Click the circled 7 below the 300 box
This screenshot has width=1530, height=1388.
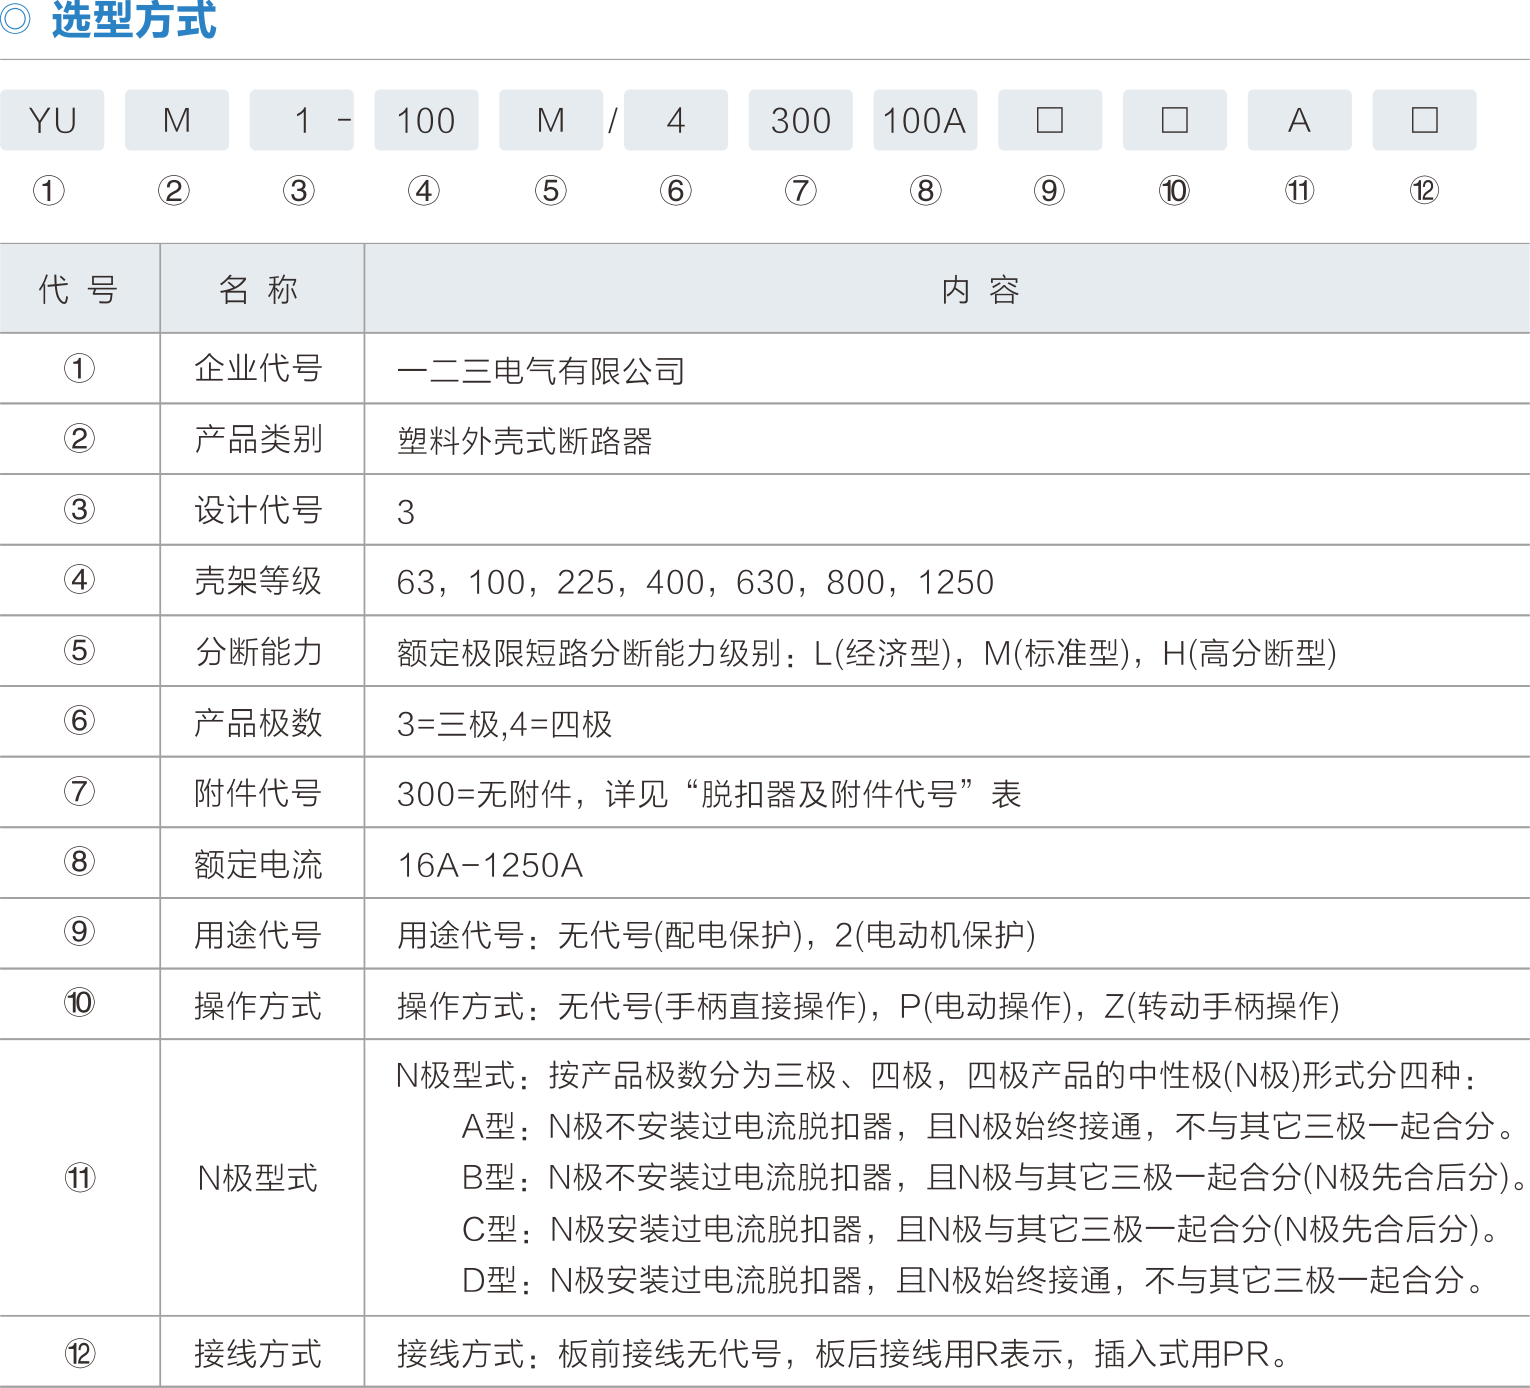point(800,190)
